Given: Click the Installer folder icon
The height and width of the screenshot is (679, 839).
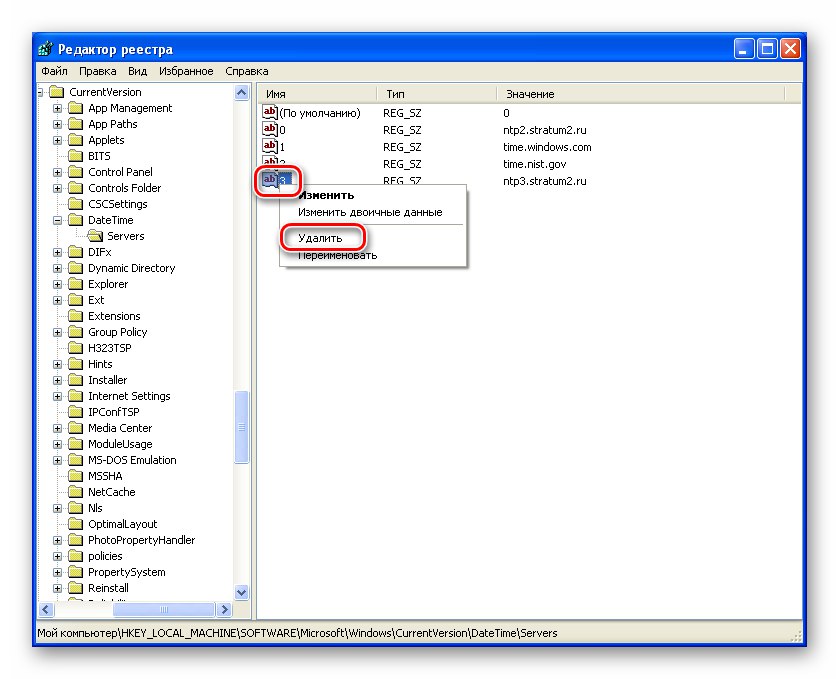Looking at the screenshot, I should tap(75, 380).
